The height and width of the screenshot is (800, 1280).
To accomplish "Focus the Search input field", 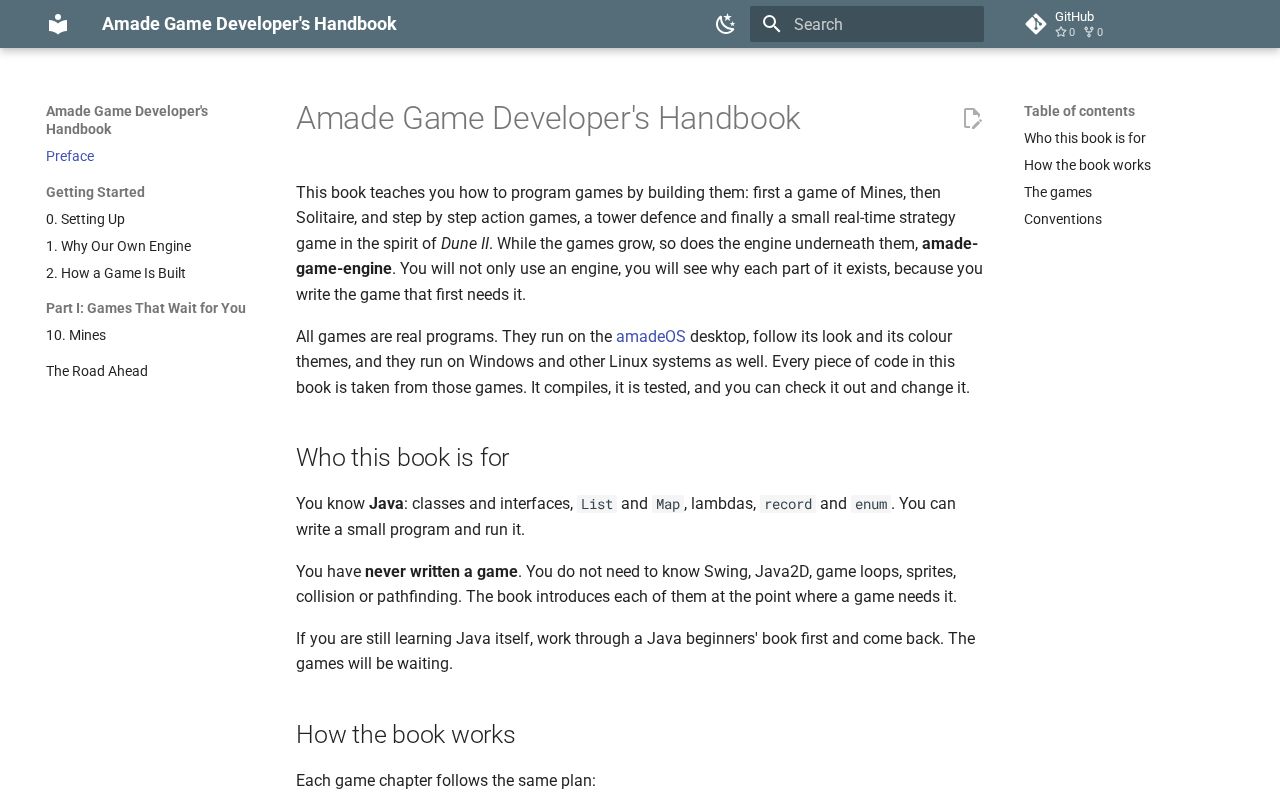I will coord(867,24).
